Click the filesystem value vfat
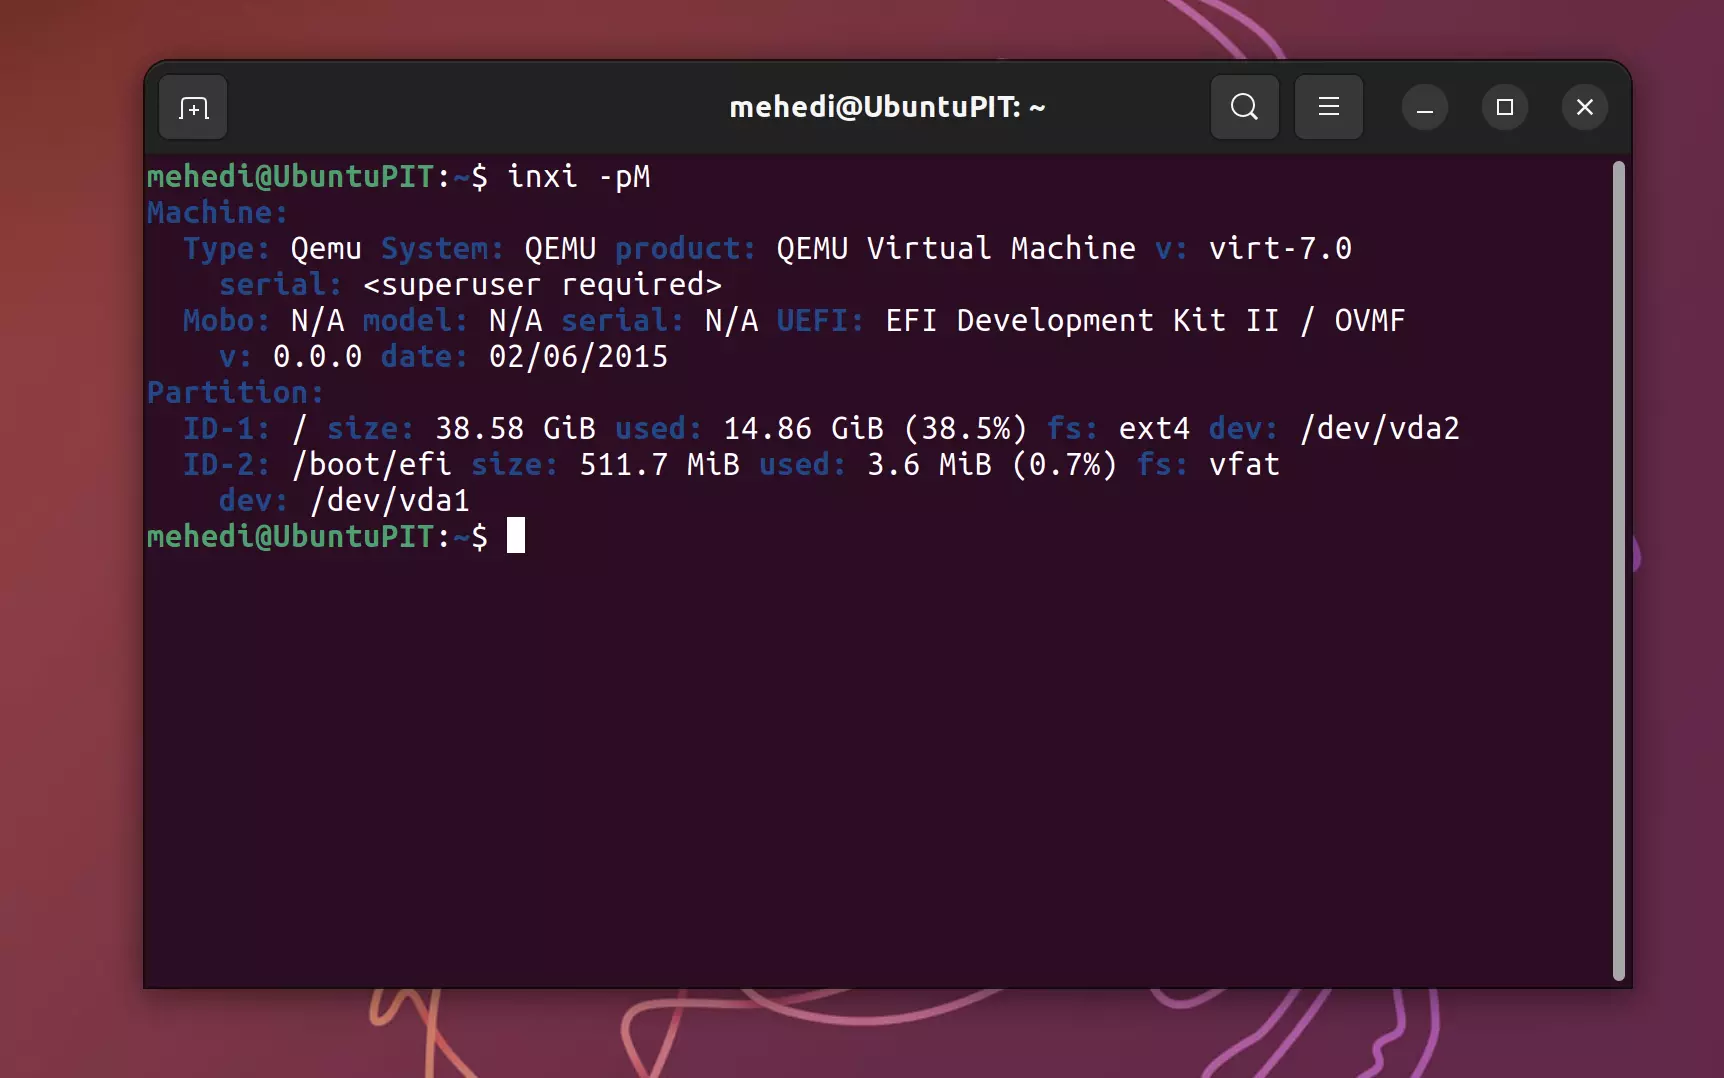This screenshot has height=1078, width=1724. point(1244,465)
